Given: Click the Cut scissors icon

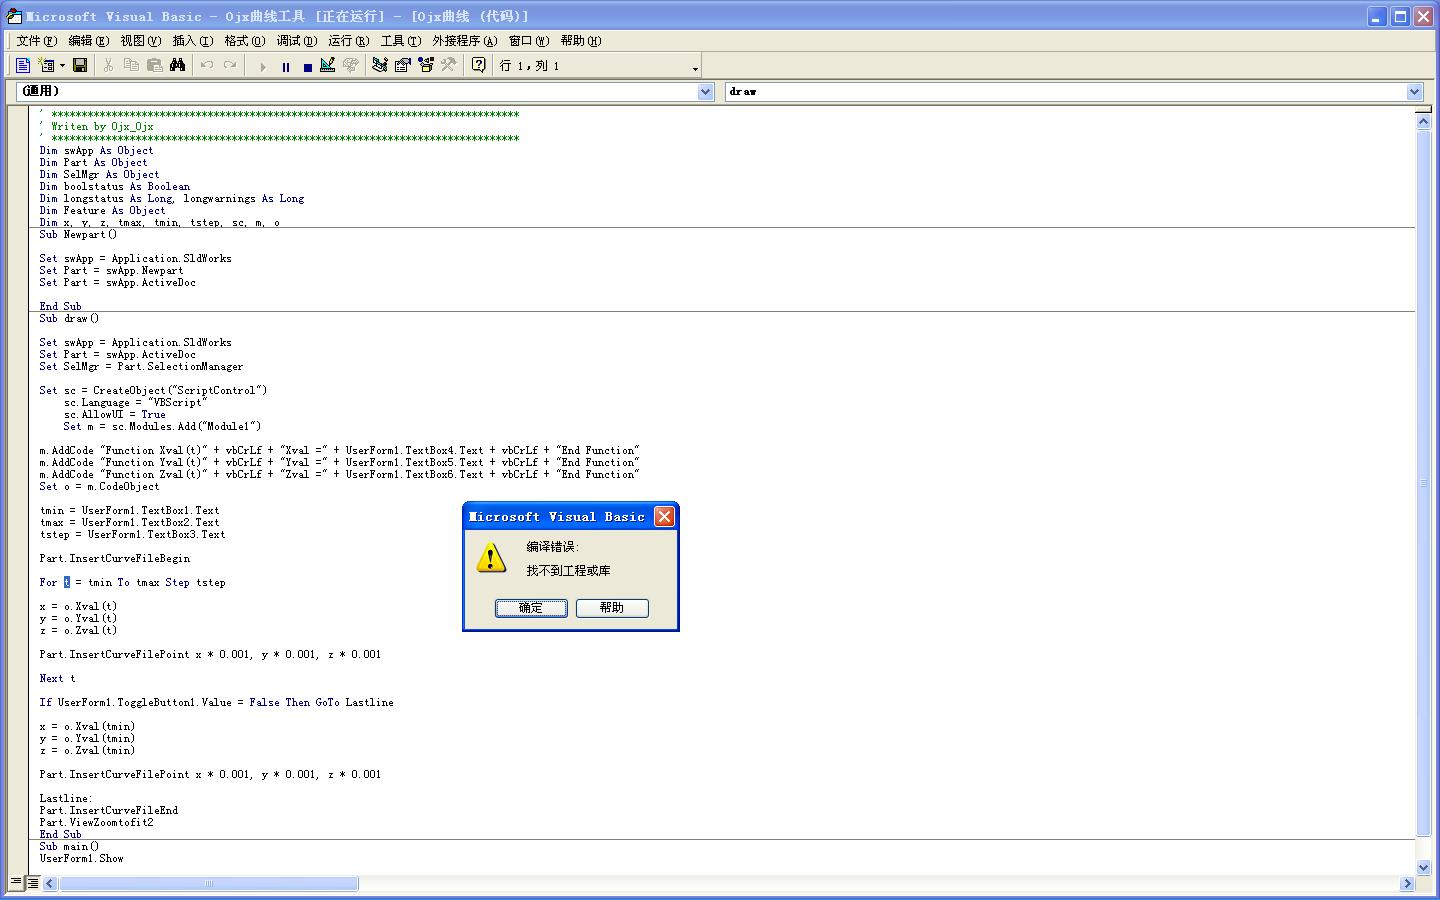Looking at the screenshot, I should [x=108, y=65].
